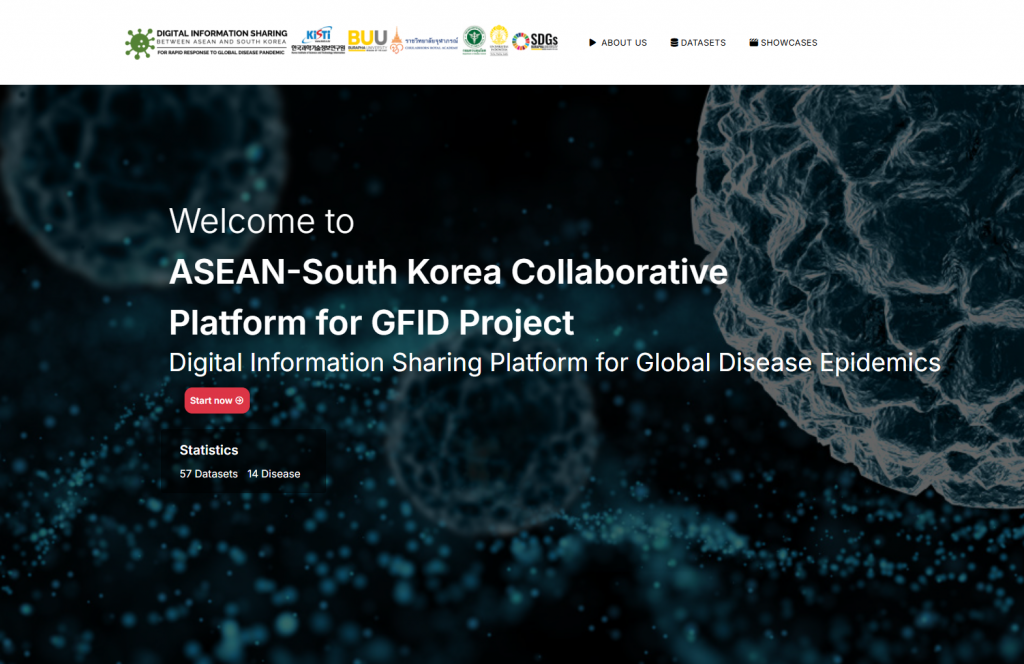Click the ASEAN-South Korea Collaborative heading line
Image resolution: width=1024 pixels, height=664 pixels.
coord(448,272)
